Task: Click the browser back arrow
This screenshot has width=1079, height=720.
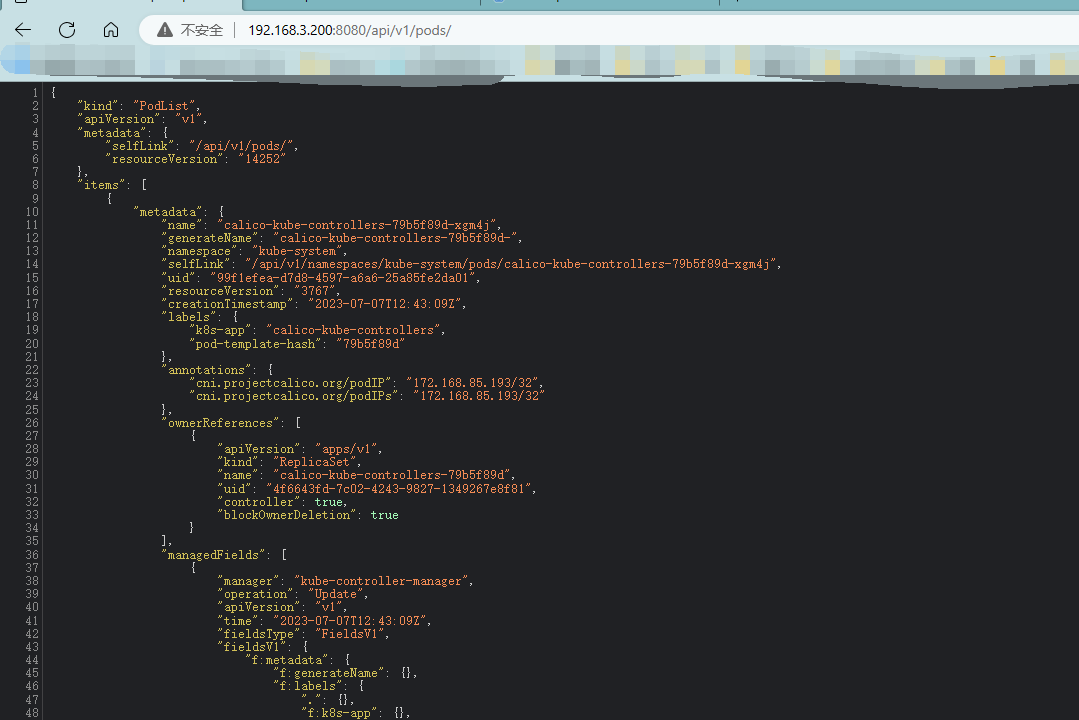Action: pyautogui.click(x=23, y=30)
